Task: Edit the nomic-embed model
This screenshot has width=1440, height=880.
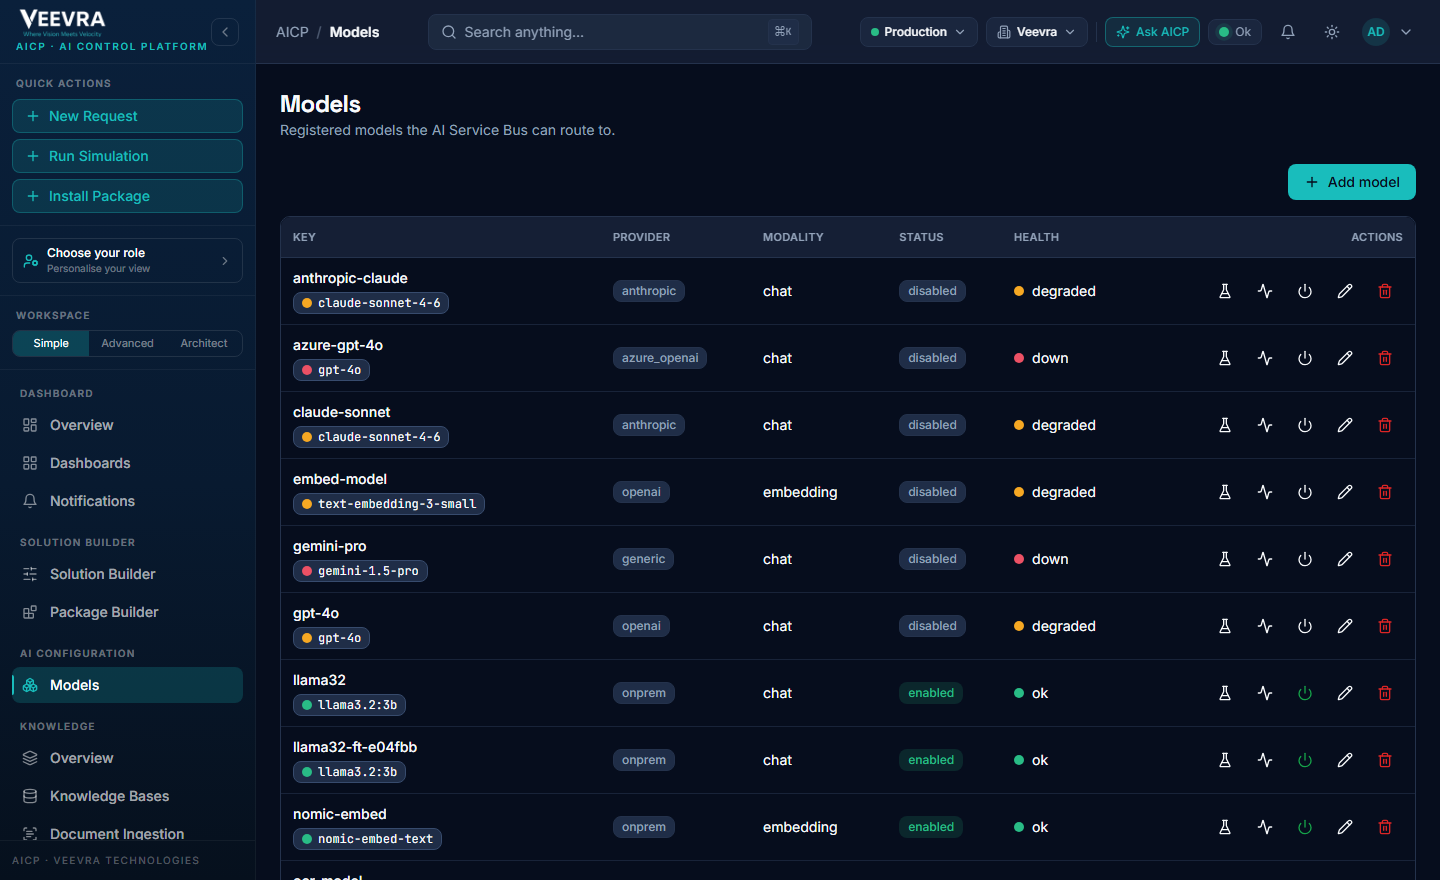Action: pos(1345,827)
